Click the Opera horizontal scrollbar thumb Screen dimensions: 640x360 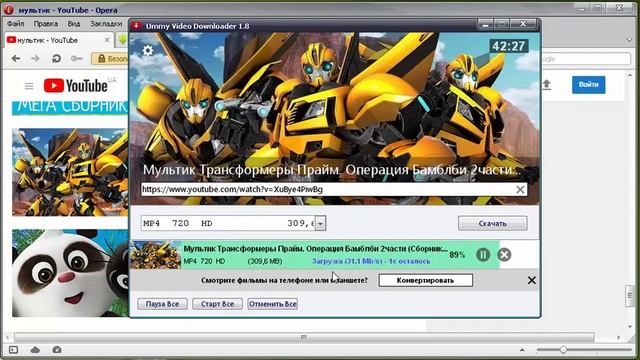point(304,337)
